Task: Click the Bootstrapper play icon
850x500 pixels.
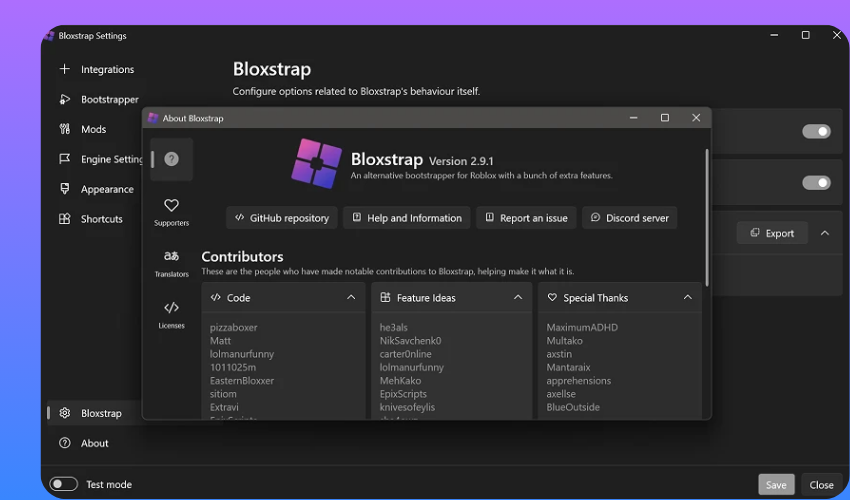Action: 65,99
